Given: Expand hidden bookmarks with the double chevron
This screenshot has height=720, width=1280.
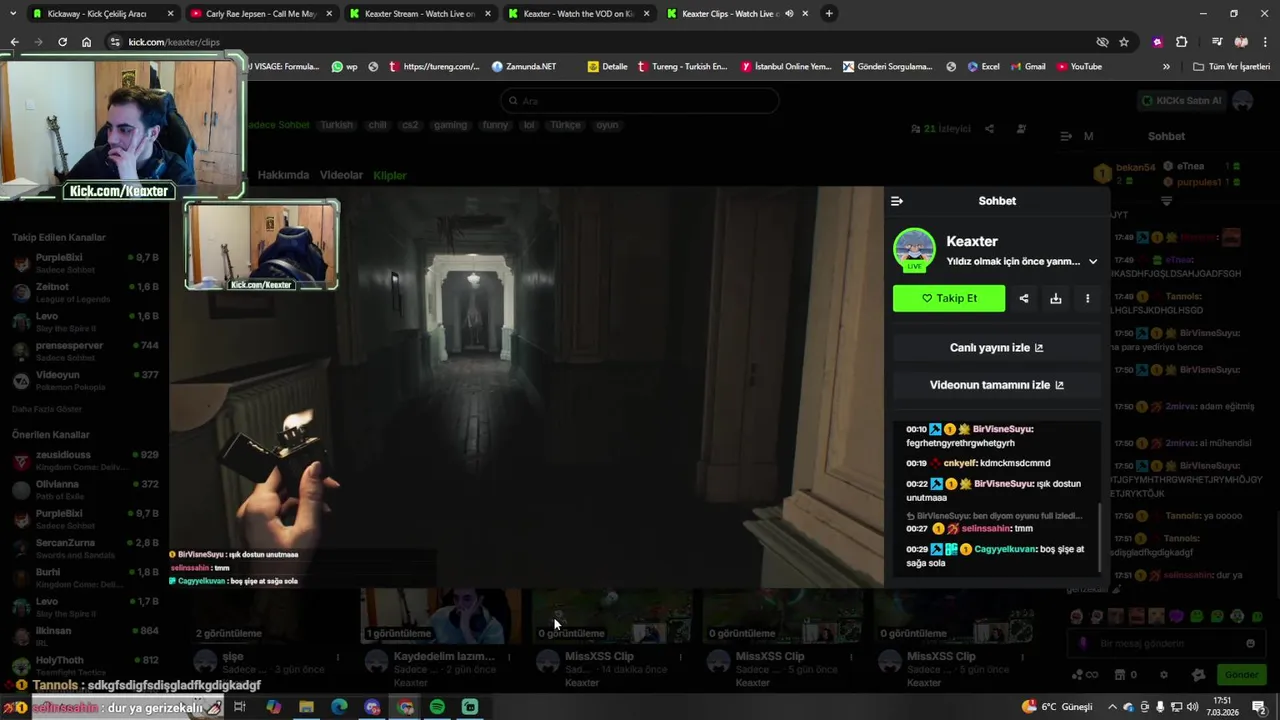Looking at the screenshot, I should pyautogui.click(x=1166, y=67).
